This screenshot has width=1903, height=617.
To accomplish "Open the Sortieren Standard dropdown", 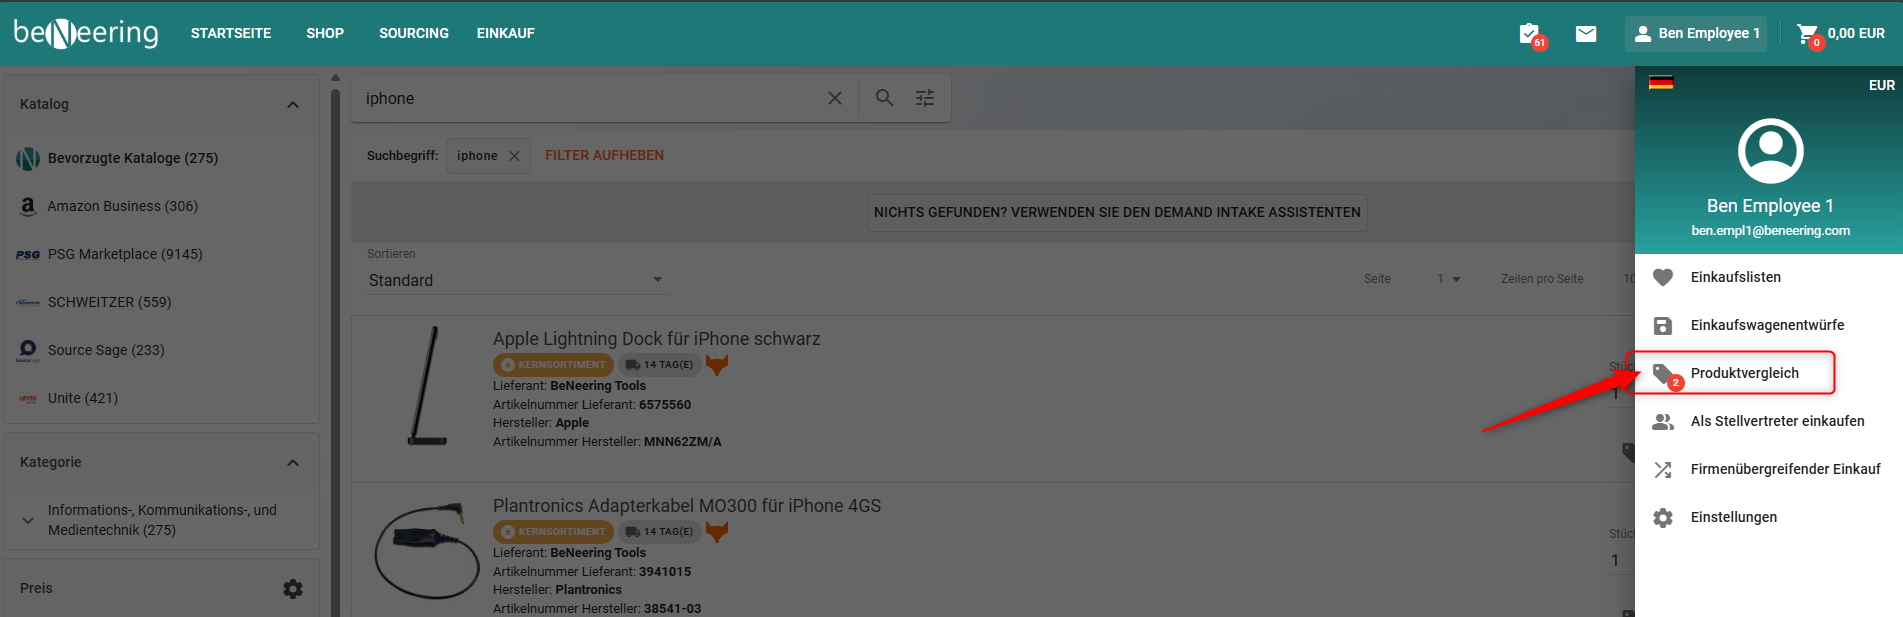I will coord(515,280).
